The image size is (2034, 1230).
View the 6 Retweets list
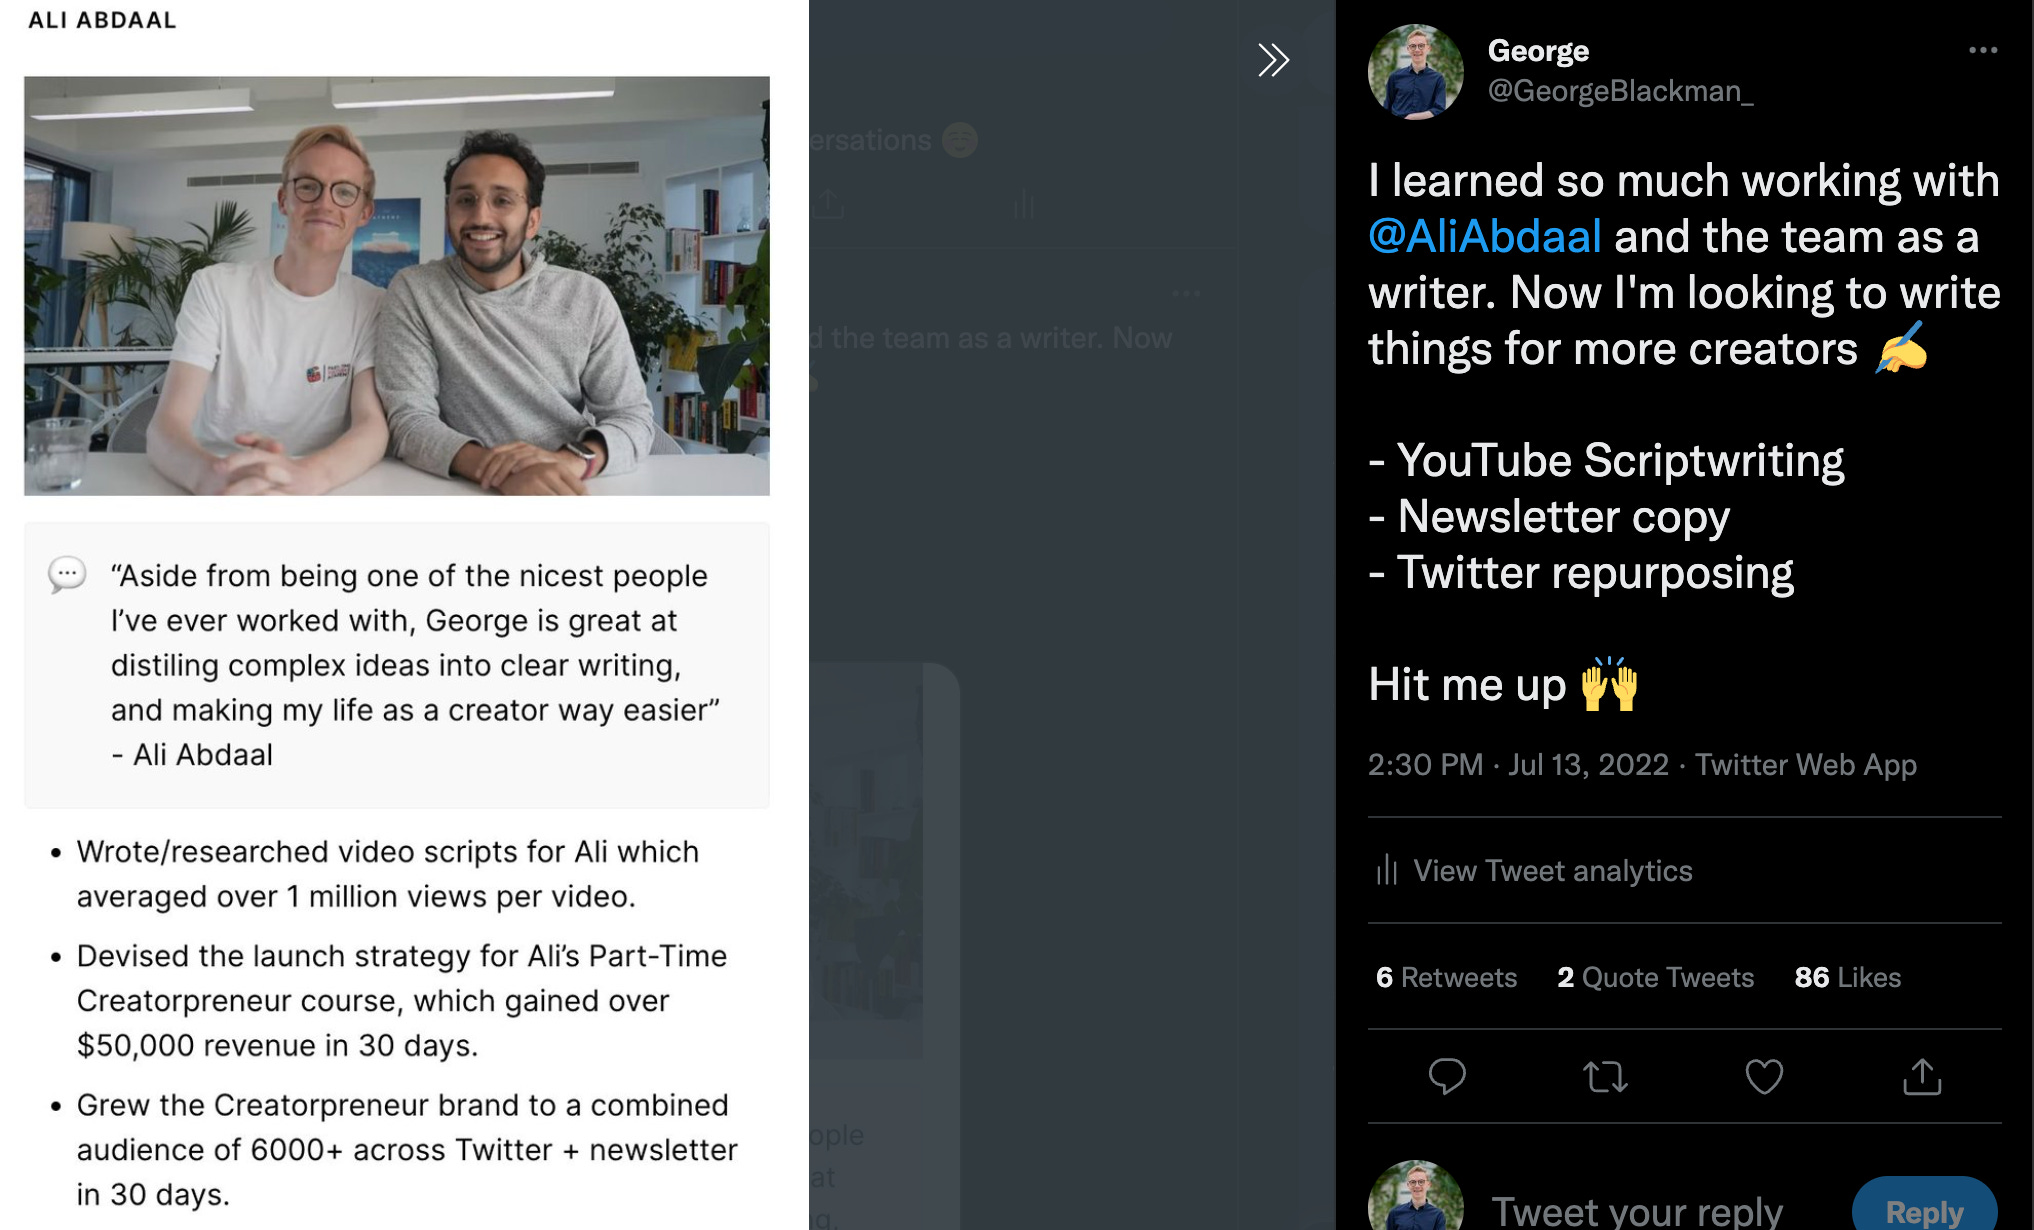coord(1446,977)
